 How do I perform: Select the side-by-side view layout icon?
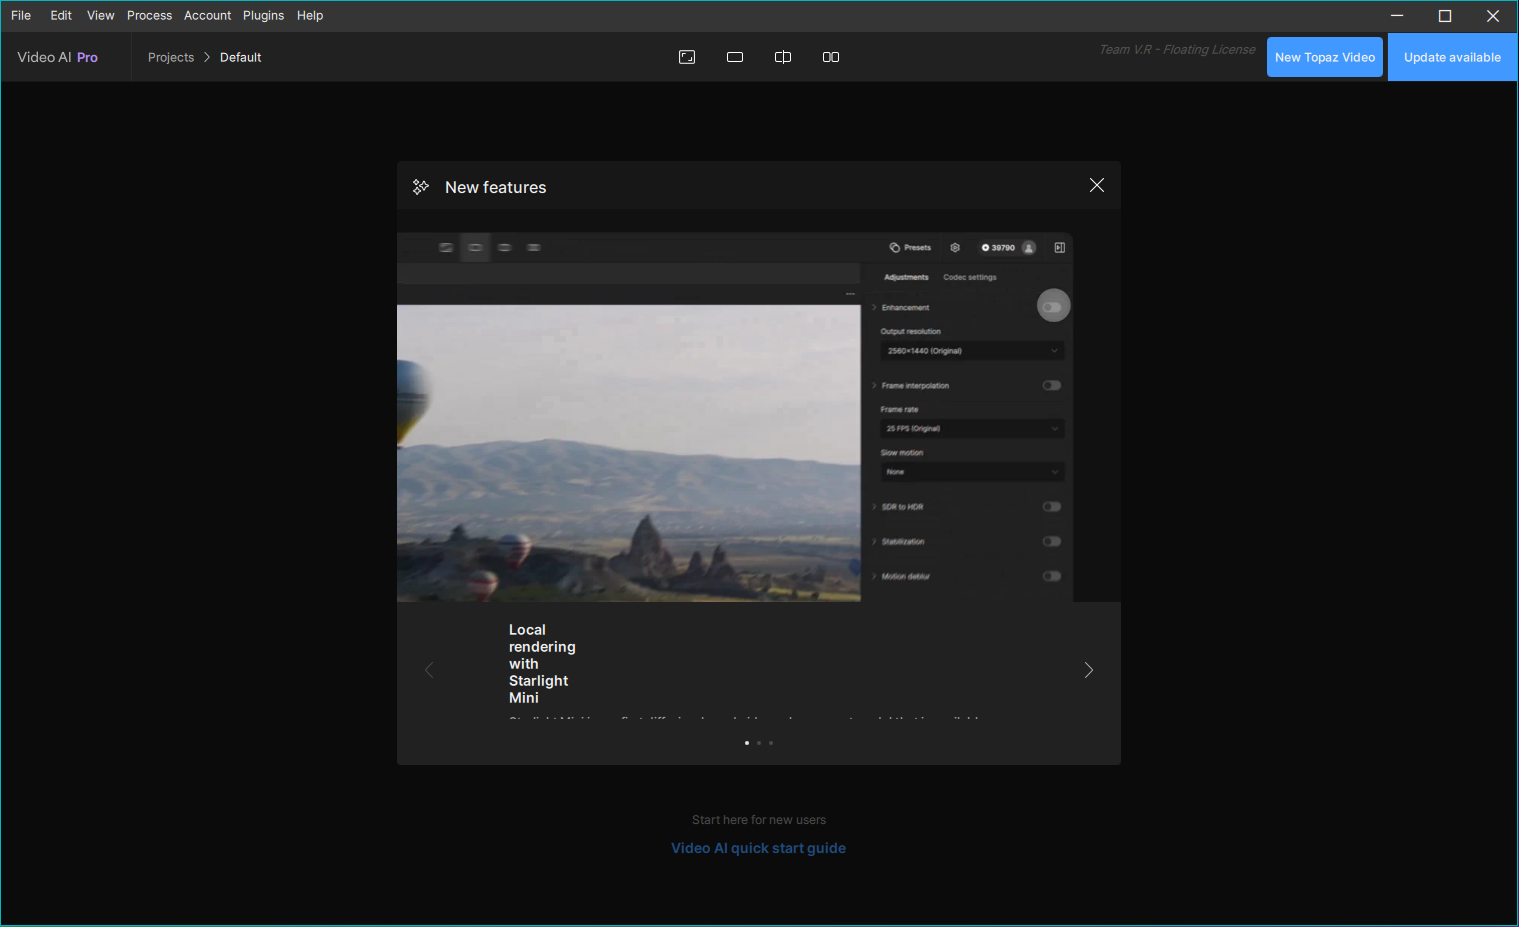coord(831,57)
